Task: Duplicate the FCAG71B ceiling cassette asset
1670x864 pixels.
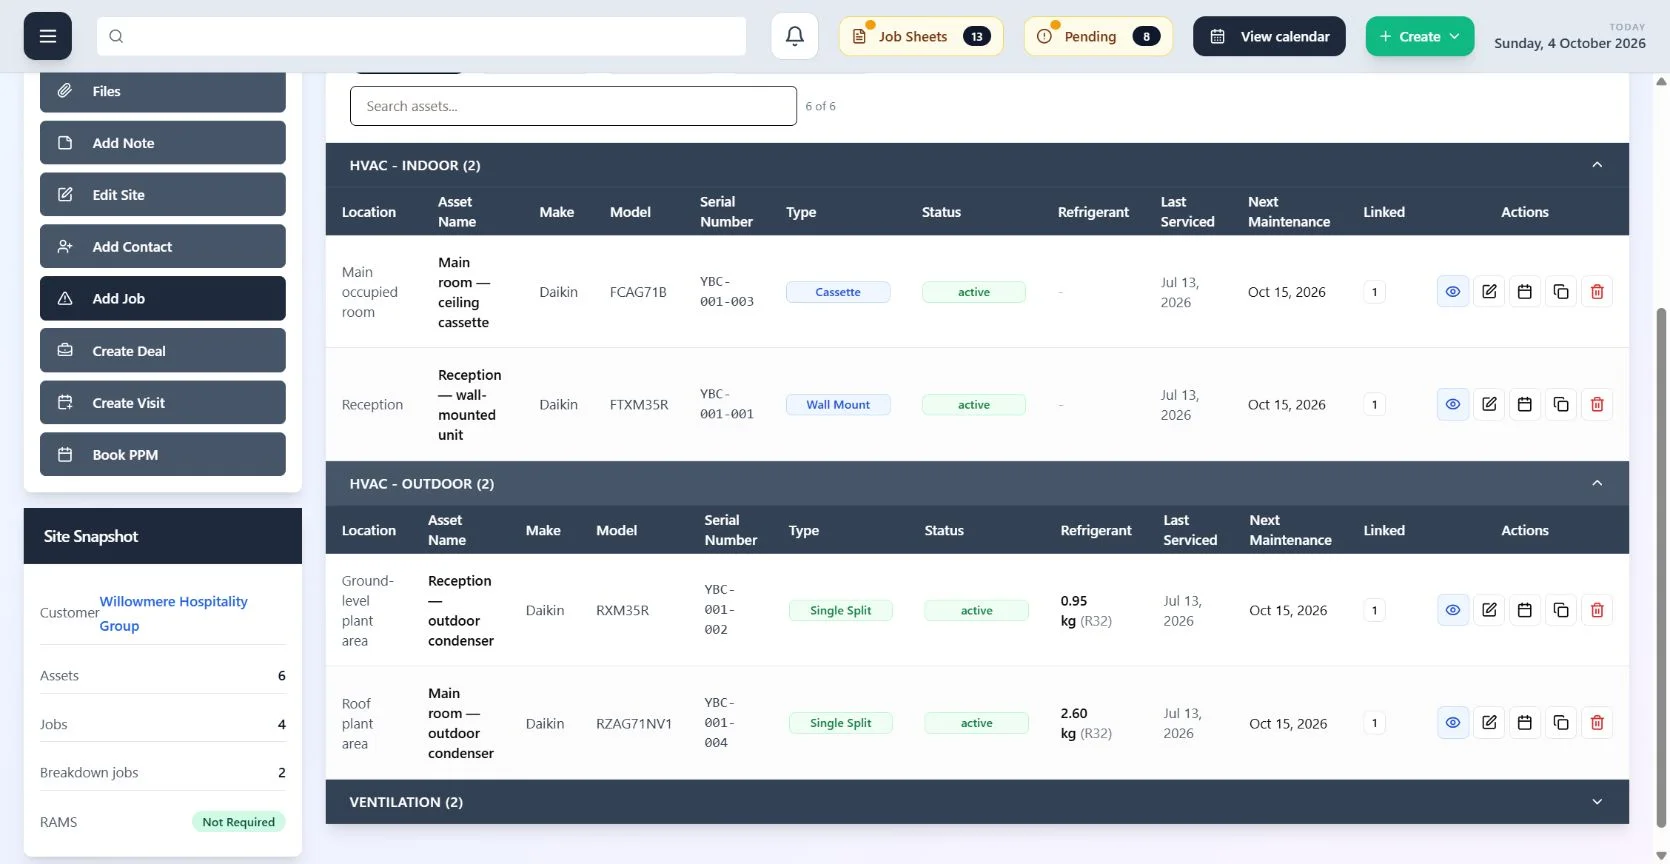Action: tap(1561, 292)
